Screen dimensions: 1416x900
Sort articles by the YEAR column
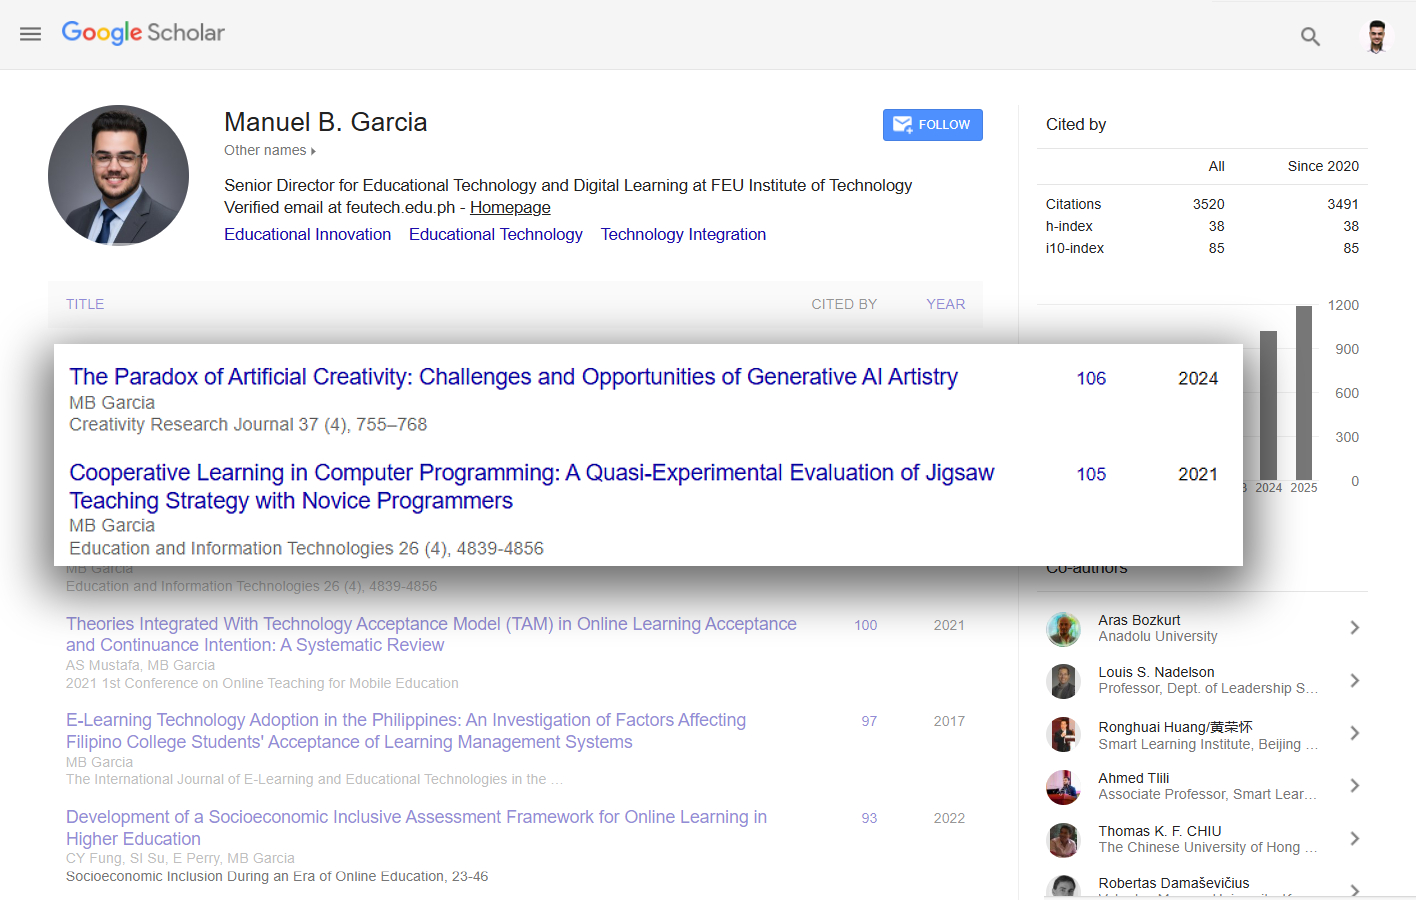945,304
